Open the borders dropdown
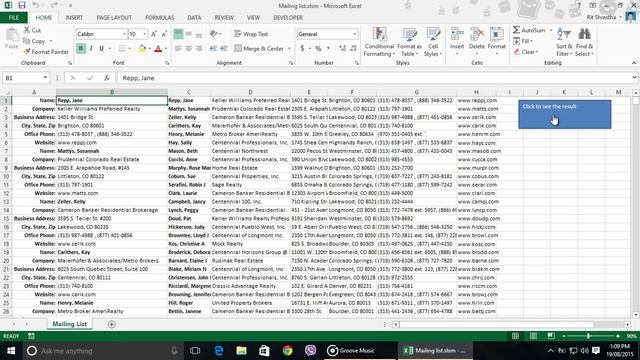Screen dimensions: 640x360 pos(130,49)
